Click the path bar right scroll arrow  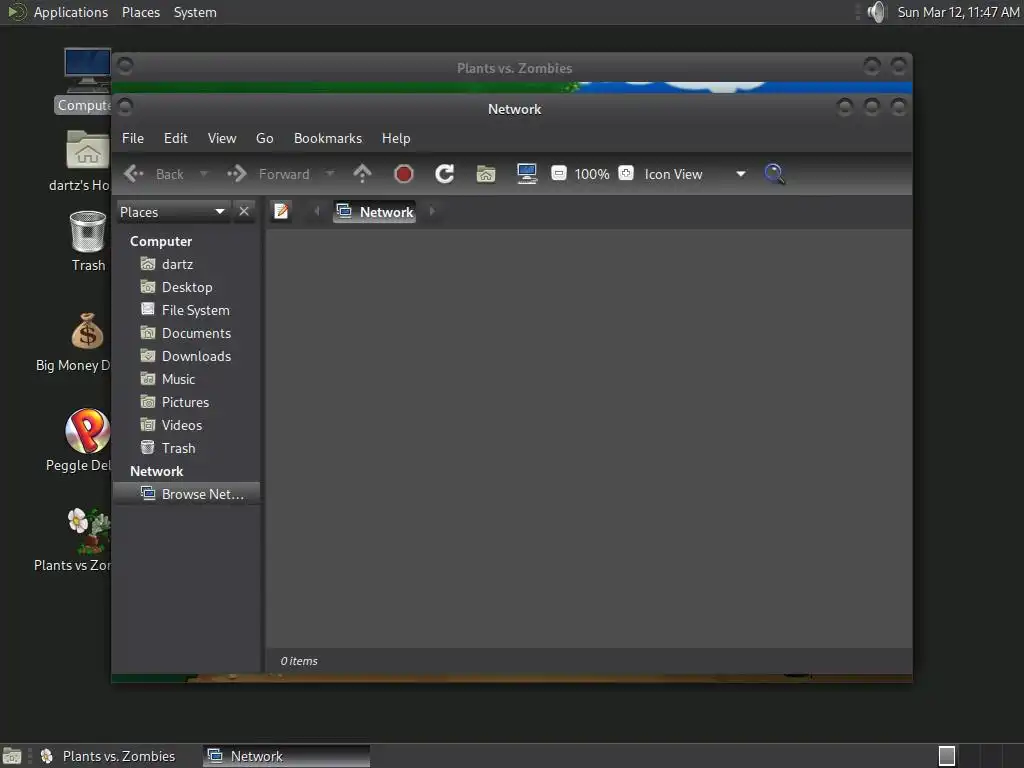pyautogui.click(x=432, y=211)
